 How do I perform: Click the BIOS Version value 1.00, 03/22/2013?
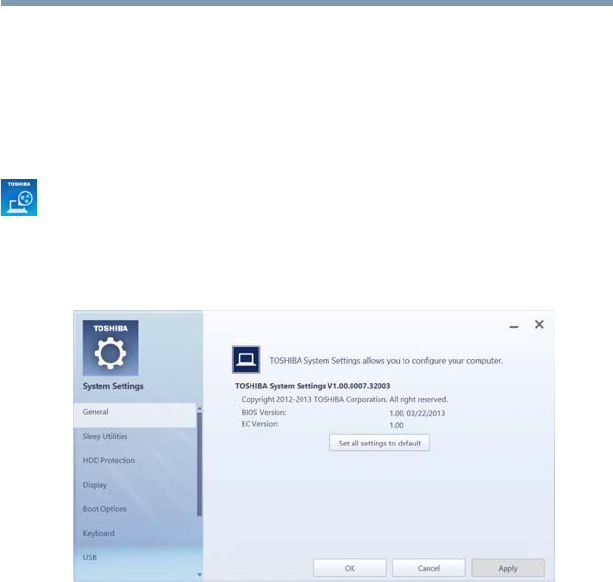click(417, 413)
